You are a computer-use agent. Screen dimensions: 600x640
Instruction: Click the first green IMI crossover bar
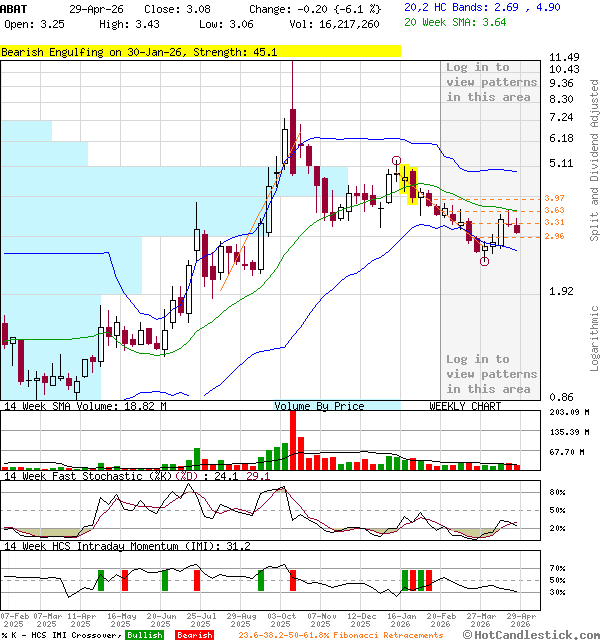(x=100, y=579)
